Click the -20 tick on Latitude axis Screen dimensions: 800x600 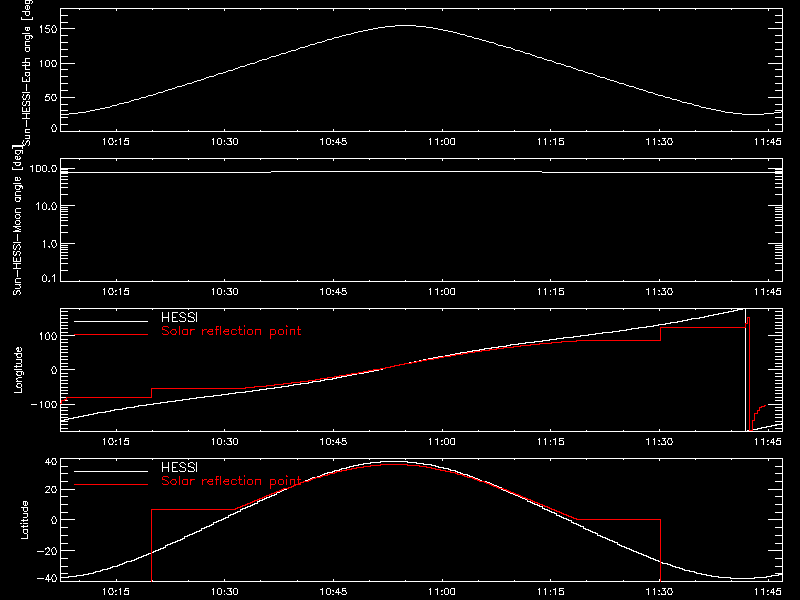point(47,551)
